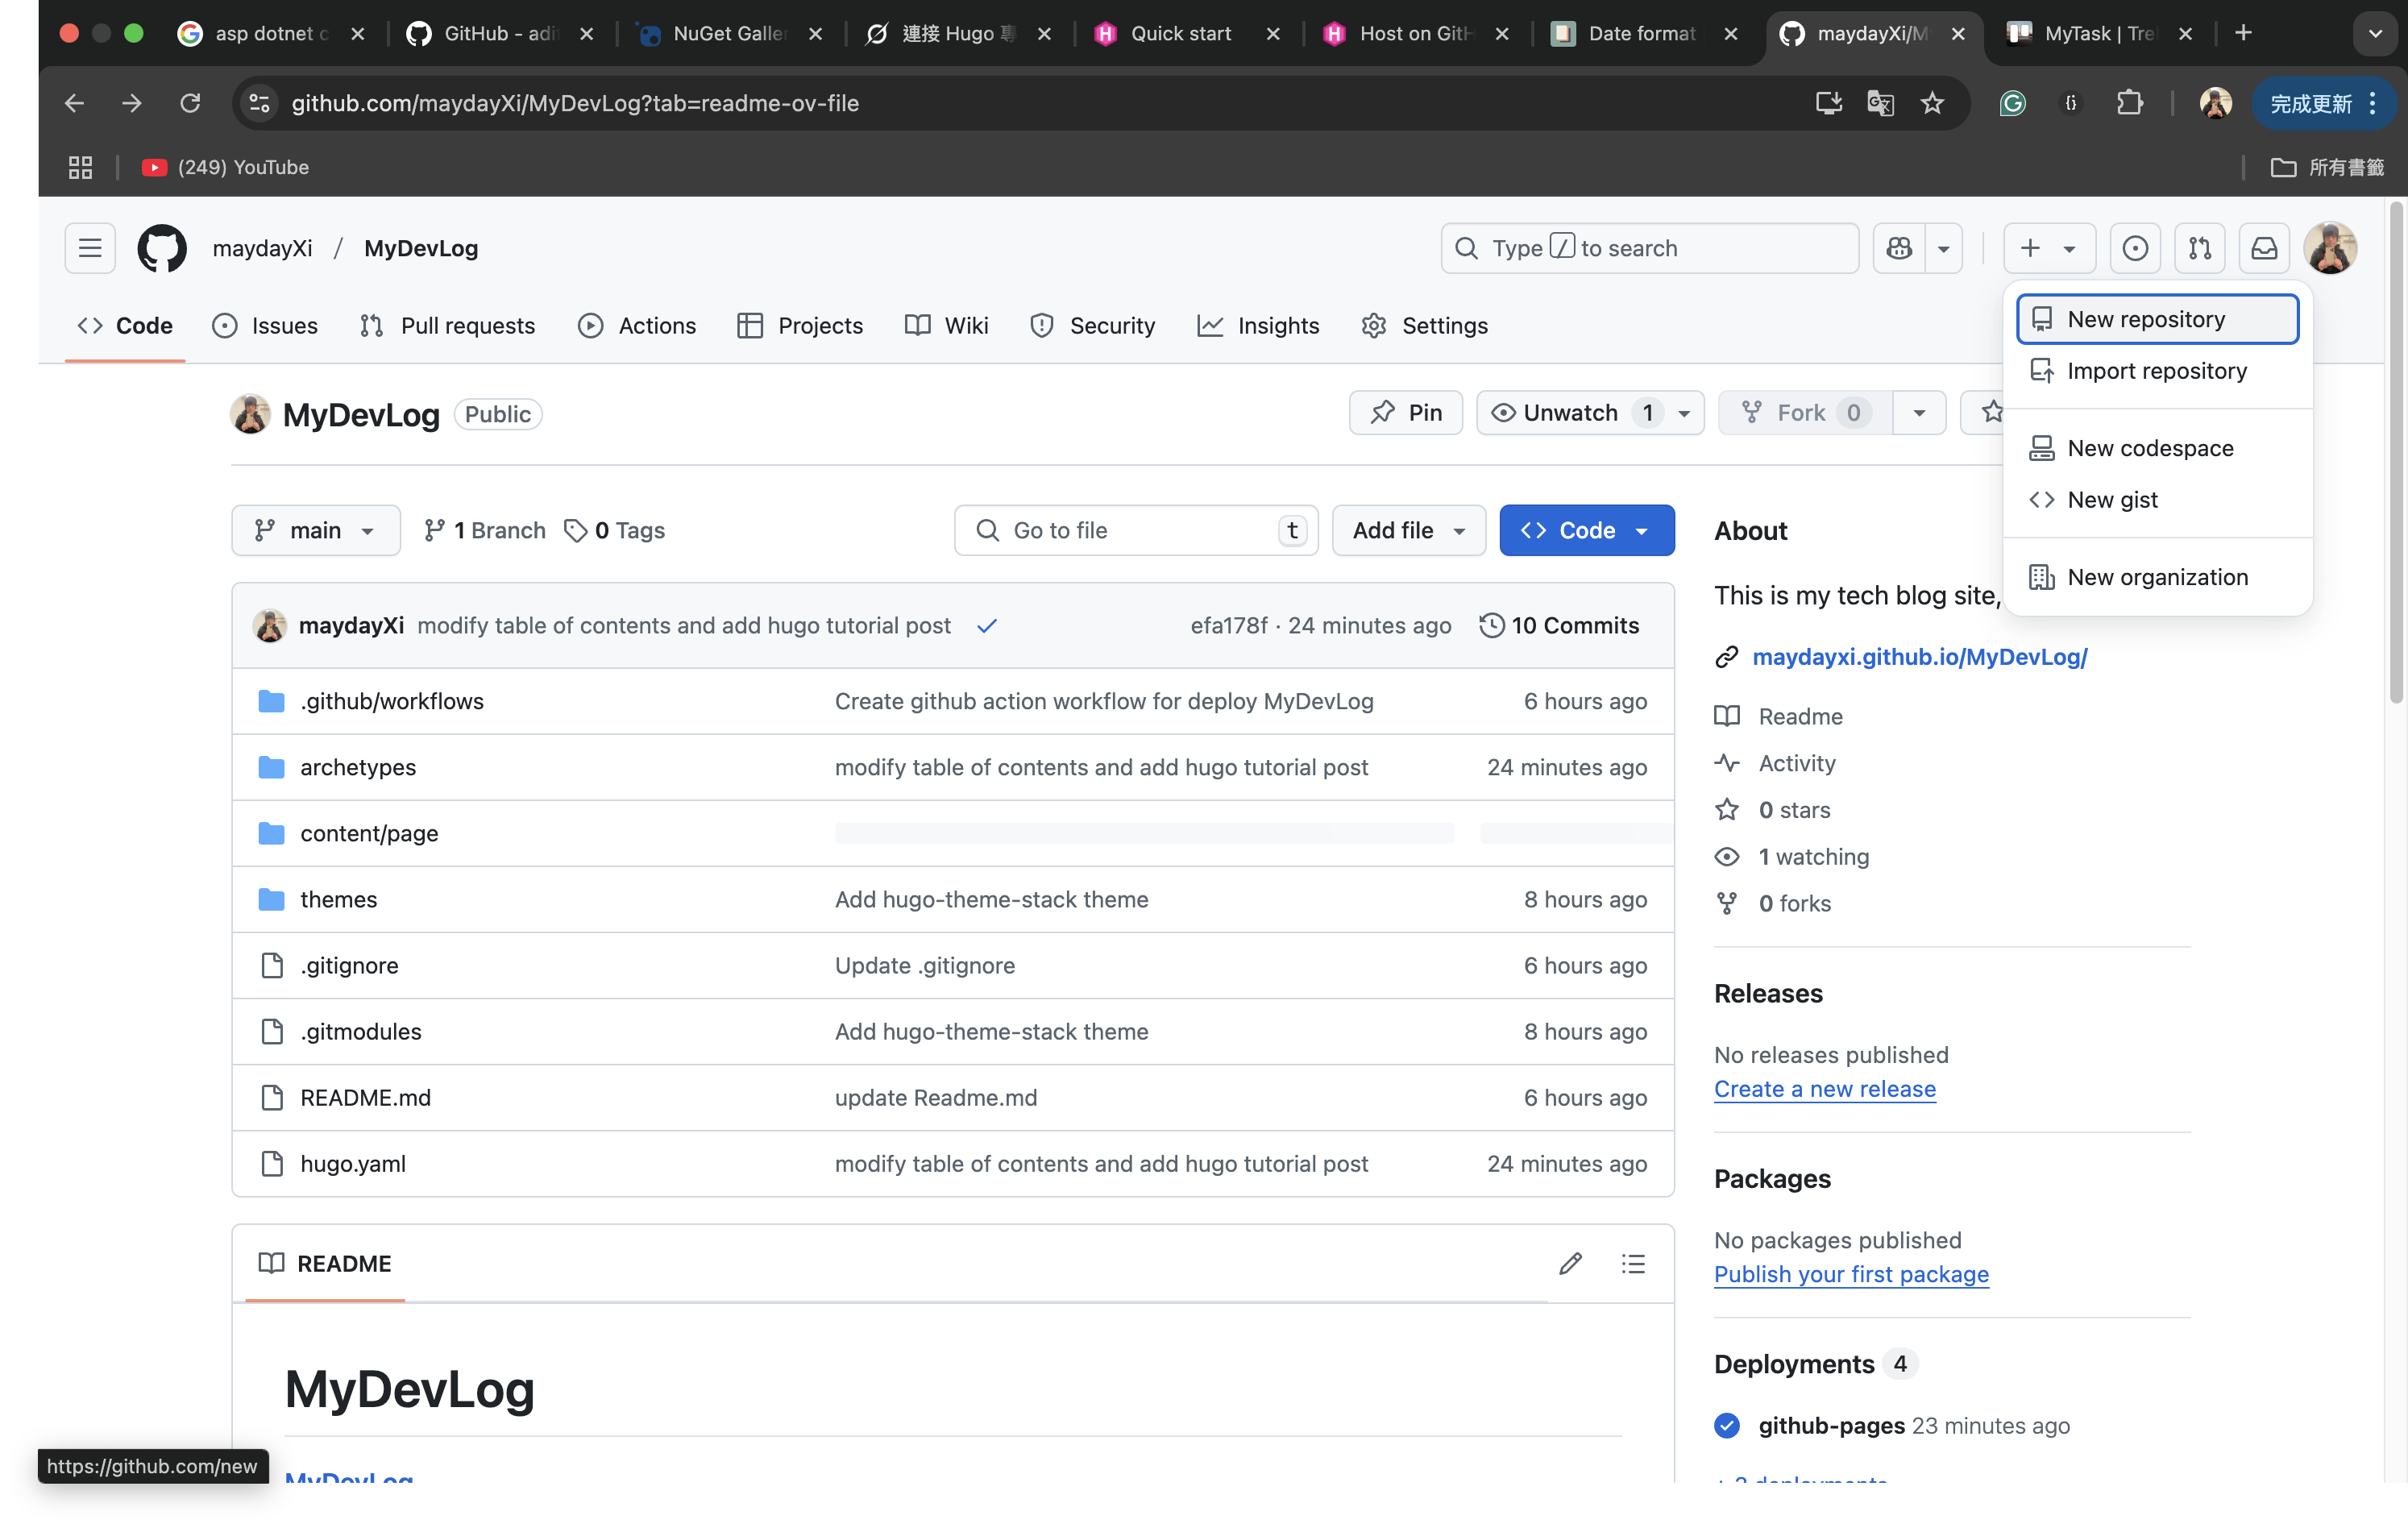Viewport: 2408px width, 1528px height.
Task: View the Insights tab
Action: (1258, 325)
